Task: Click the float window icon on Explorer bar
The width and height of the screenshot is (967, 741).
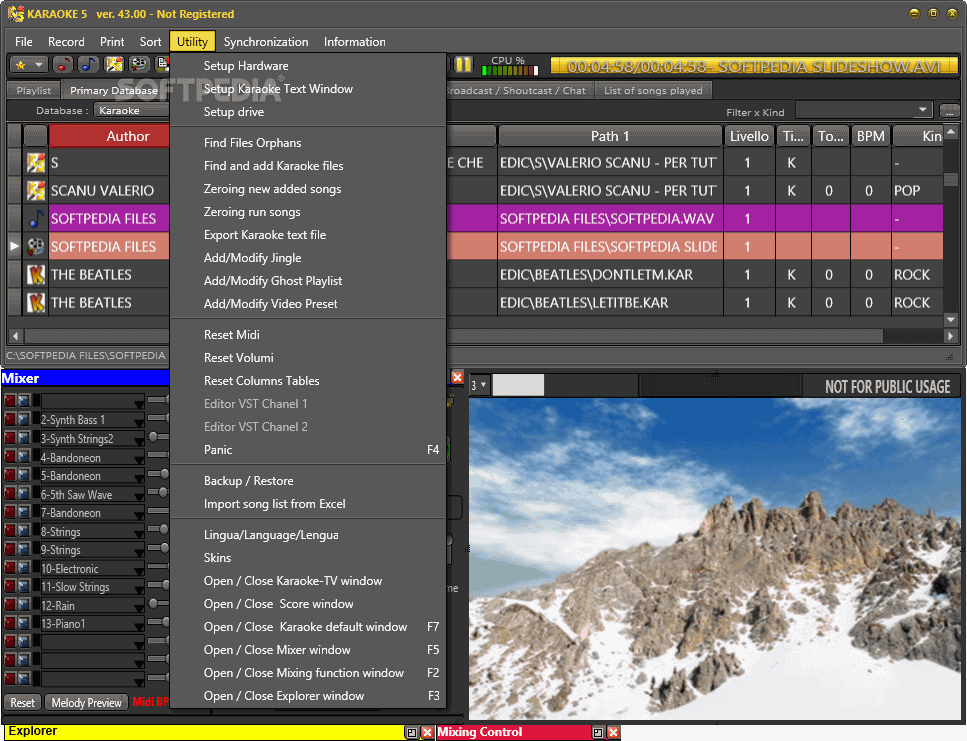Action: (x=412, y=732)
